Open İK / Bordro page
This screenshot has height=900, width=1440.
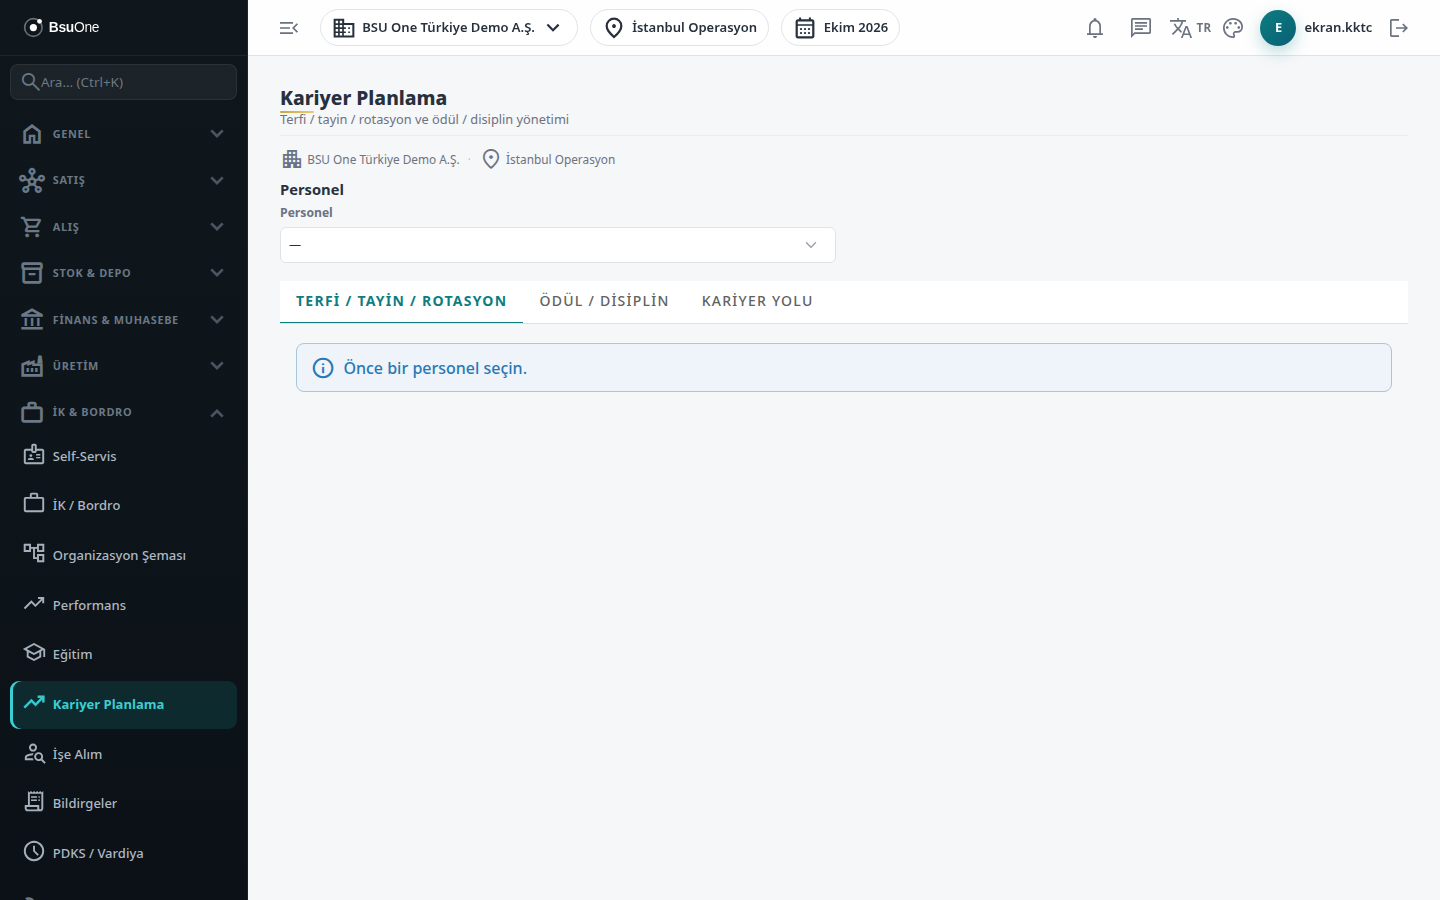pyautogui.click(x=124, y=505)
